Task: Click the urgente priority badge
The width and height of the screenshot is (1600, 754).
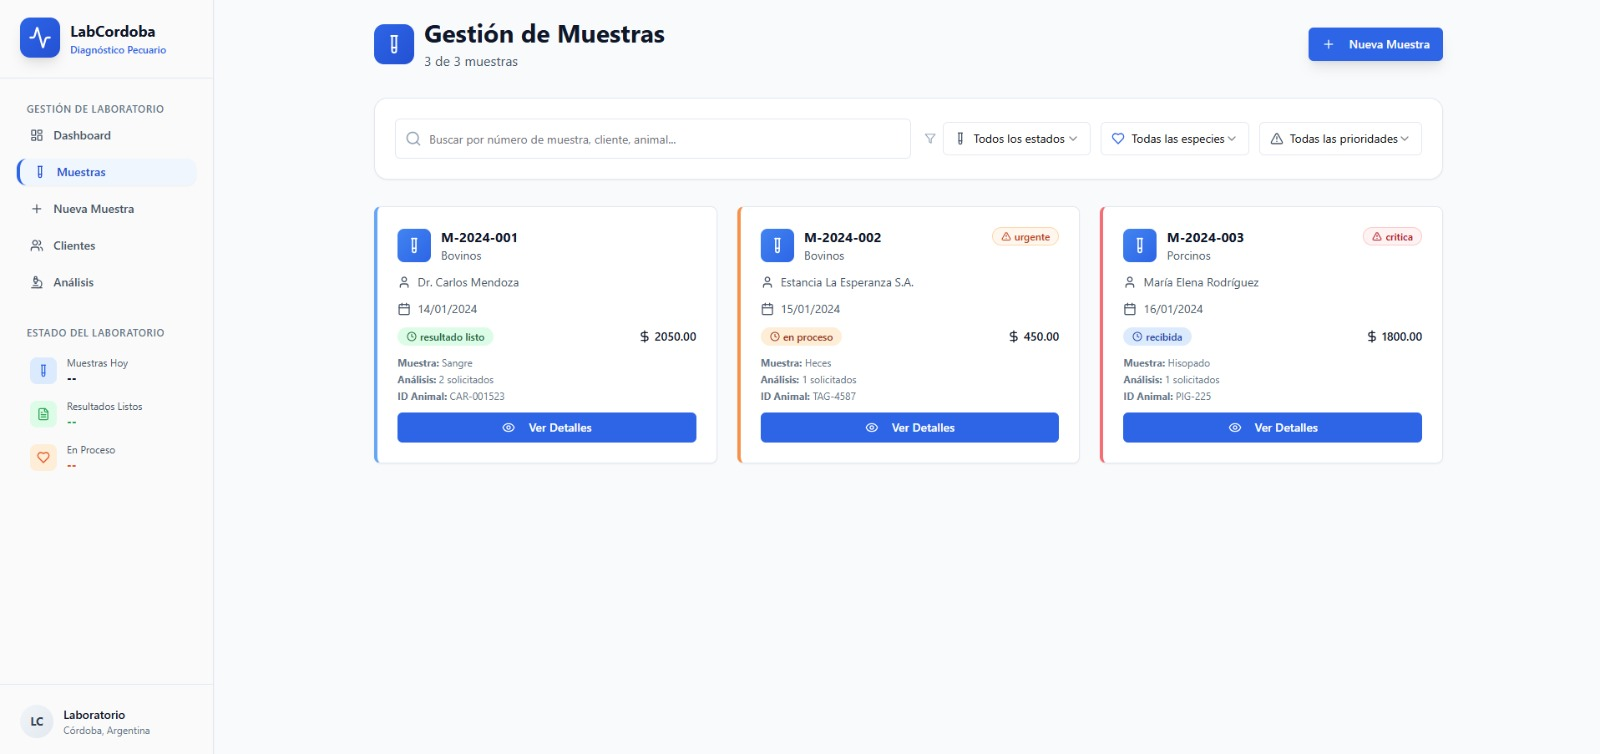Action: (x=1025, y=237)
